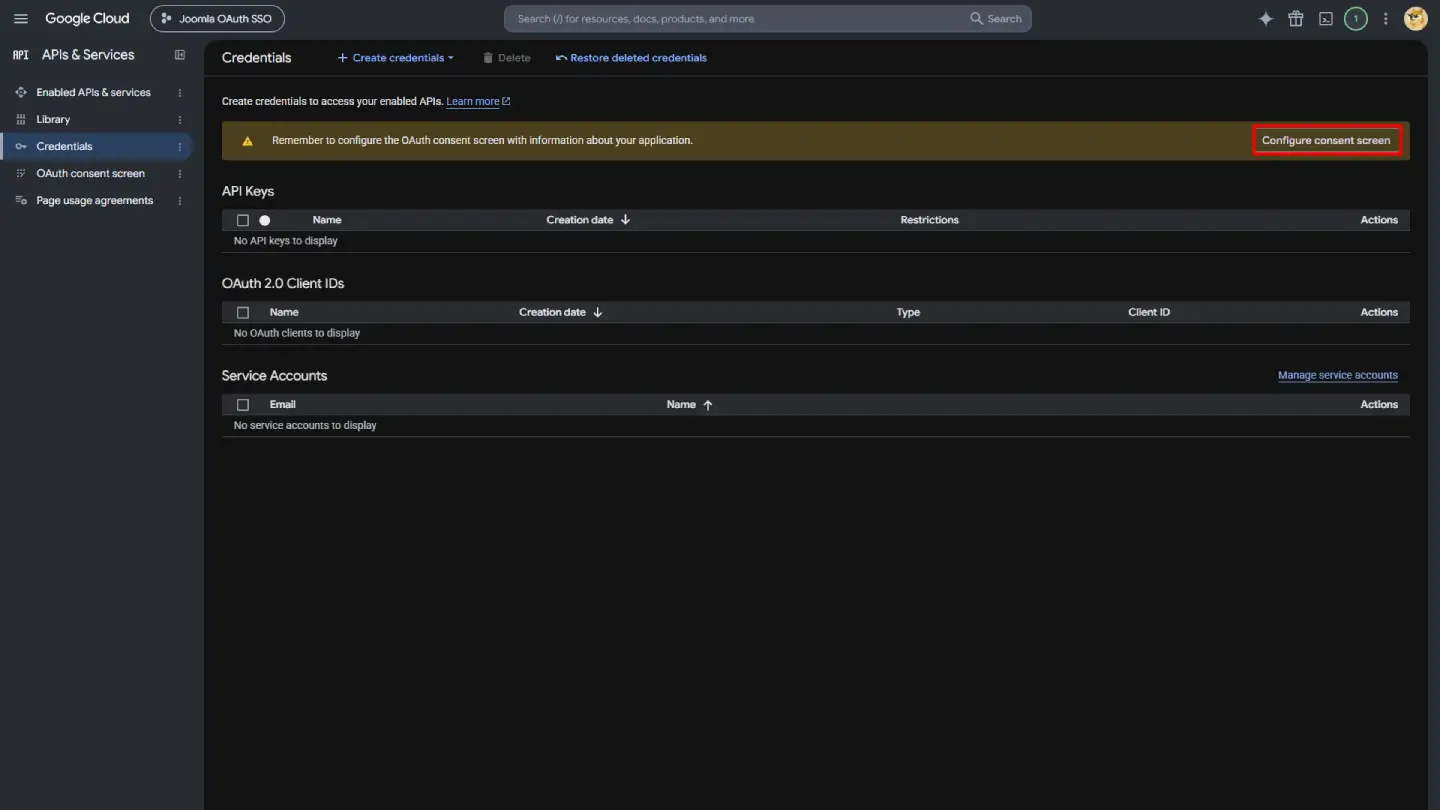The width and height of the screenshot is (1440, 810).
Task: Open Learn more link
Action: pos(478,102)
